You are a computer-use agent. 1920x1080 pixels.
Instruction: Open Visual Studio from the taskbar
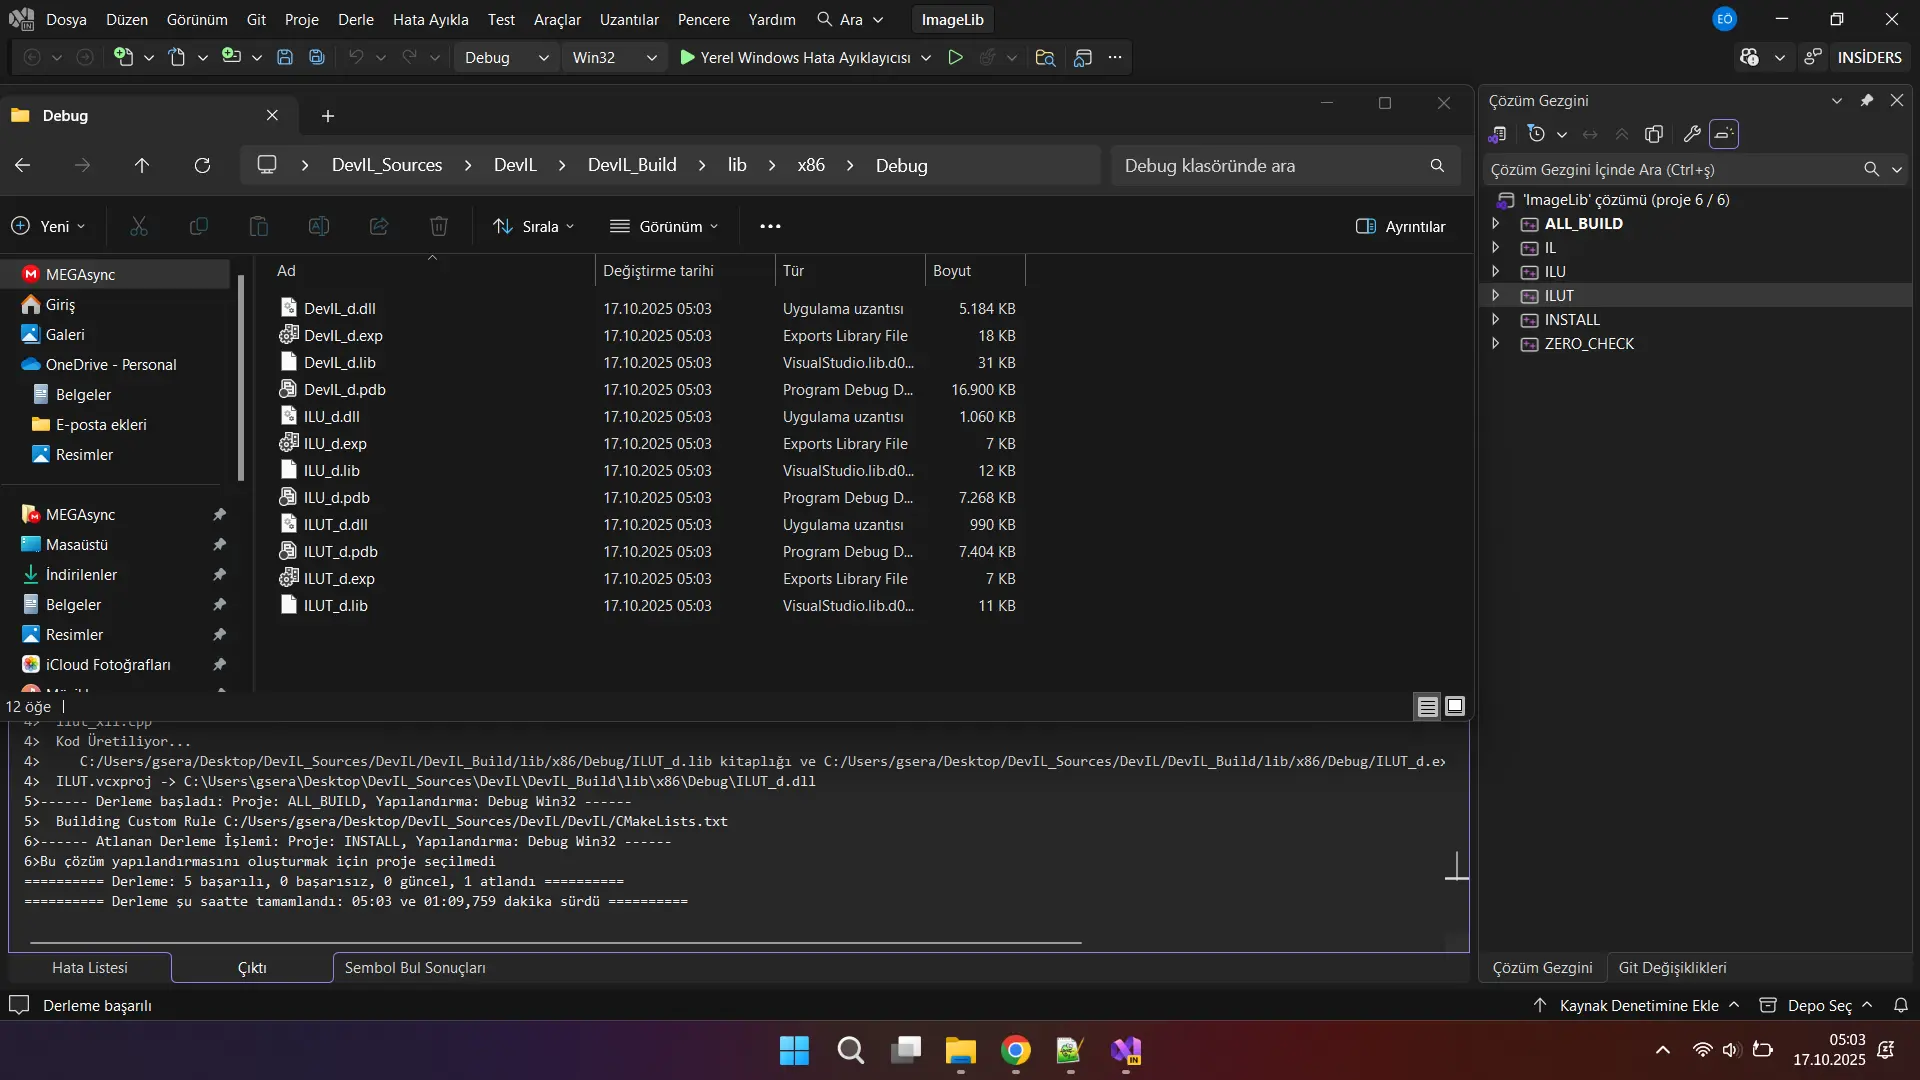pos(1126,1051)
